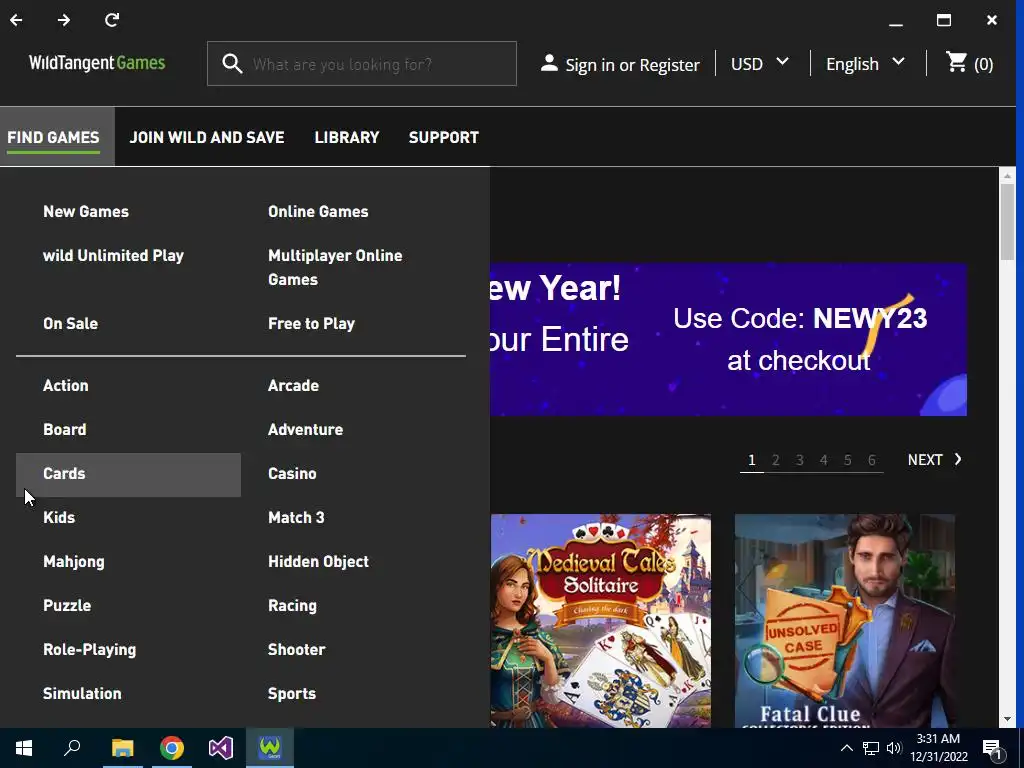
Task: Go to carousel page 3
Action: 799,460
